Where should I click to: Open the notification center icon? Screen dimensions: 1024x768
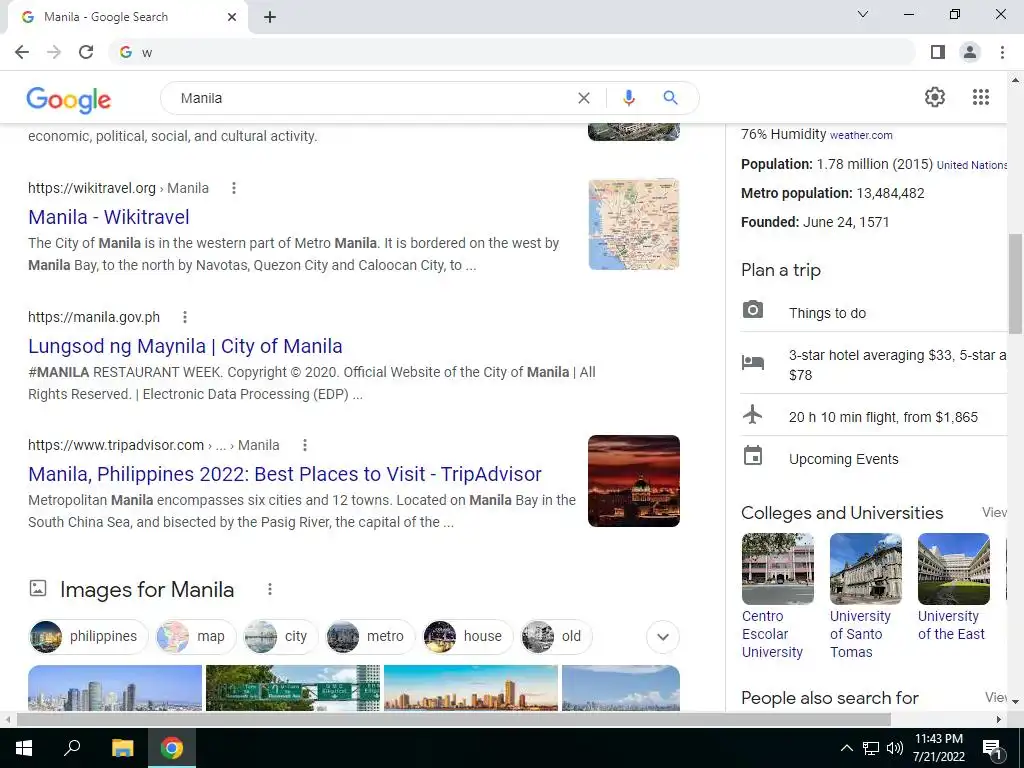pyautogui.click(x=991, y=749)
